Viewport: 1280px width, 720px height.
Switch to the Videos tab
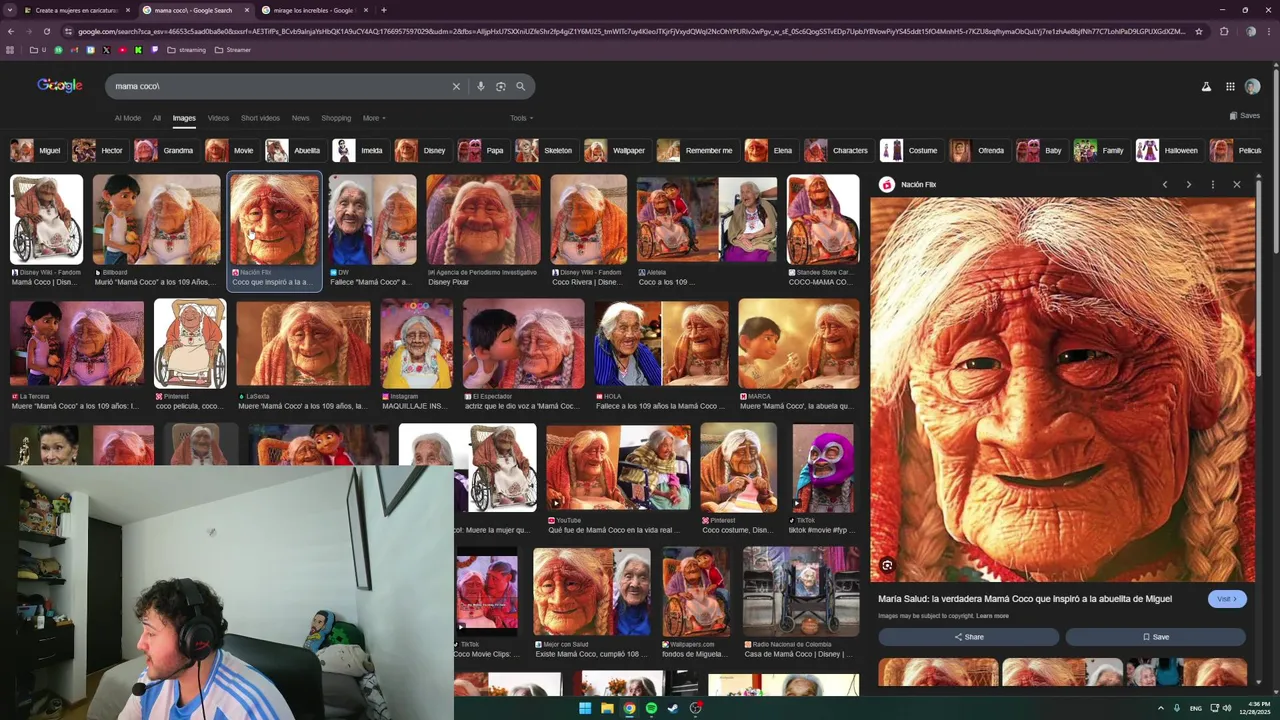tap(218, 118)
